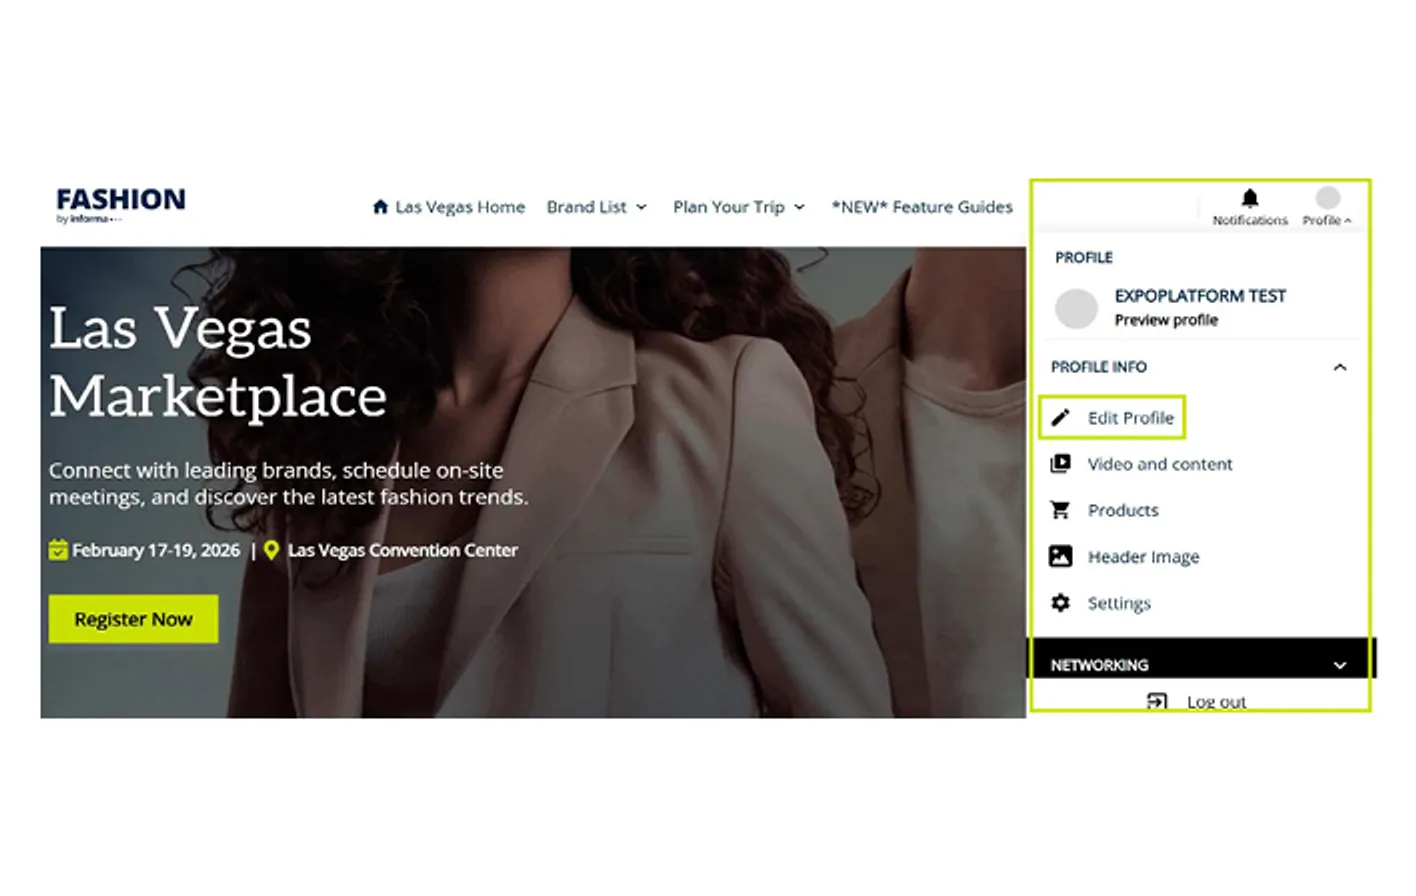The height and width of the screenshot is (896, 1416).
Task: Click the calendar icon by the event date
Action: point(58,550)
